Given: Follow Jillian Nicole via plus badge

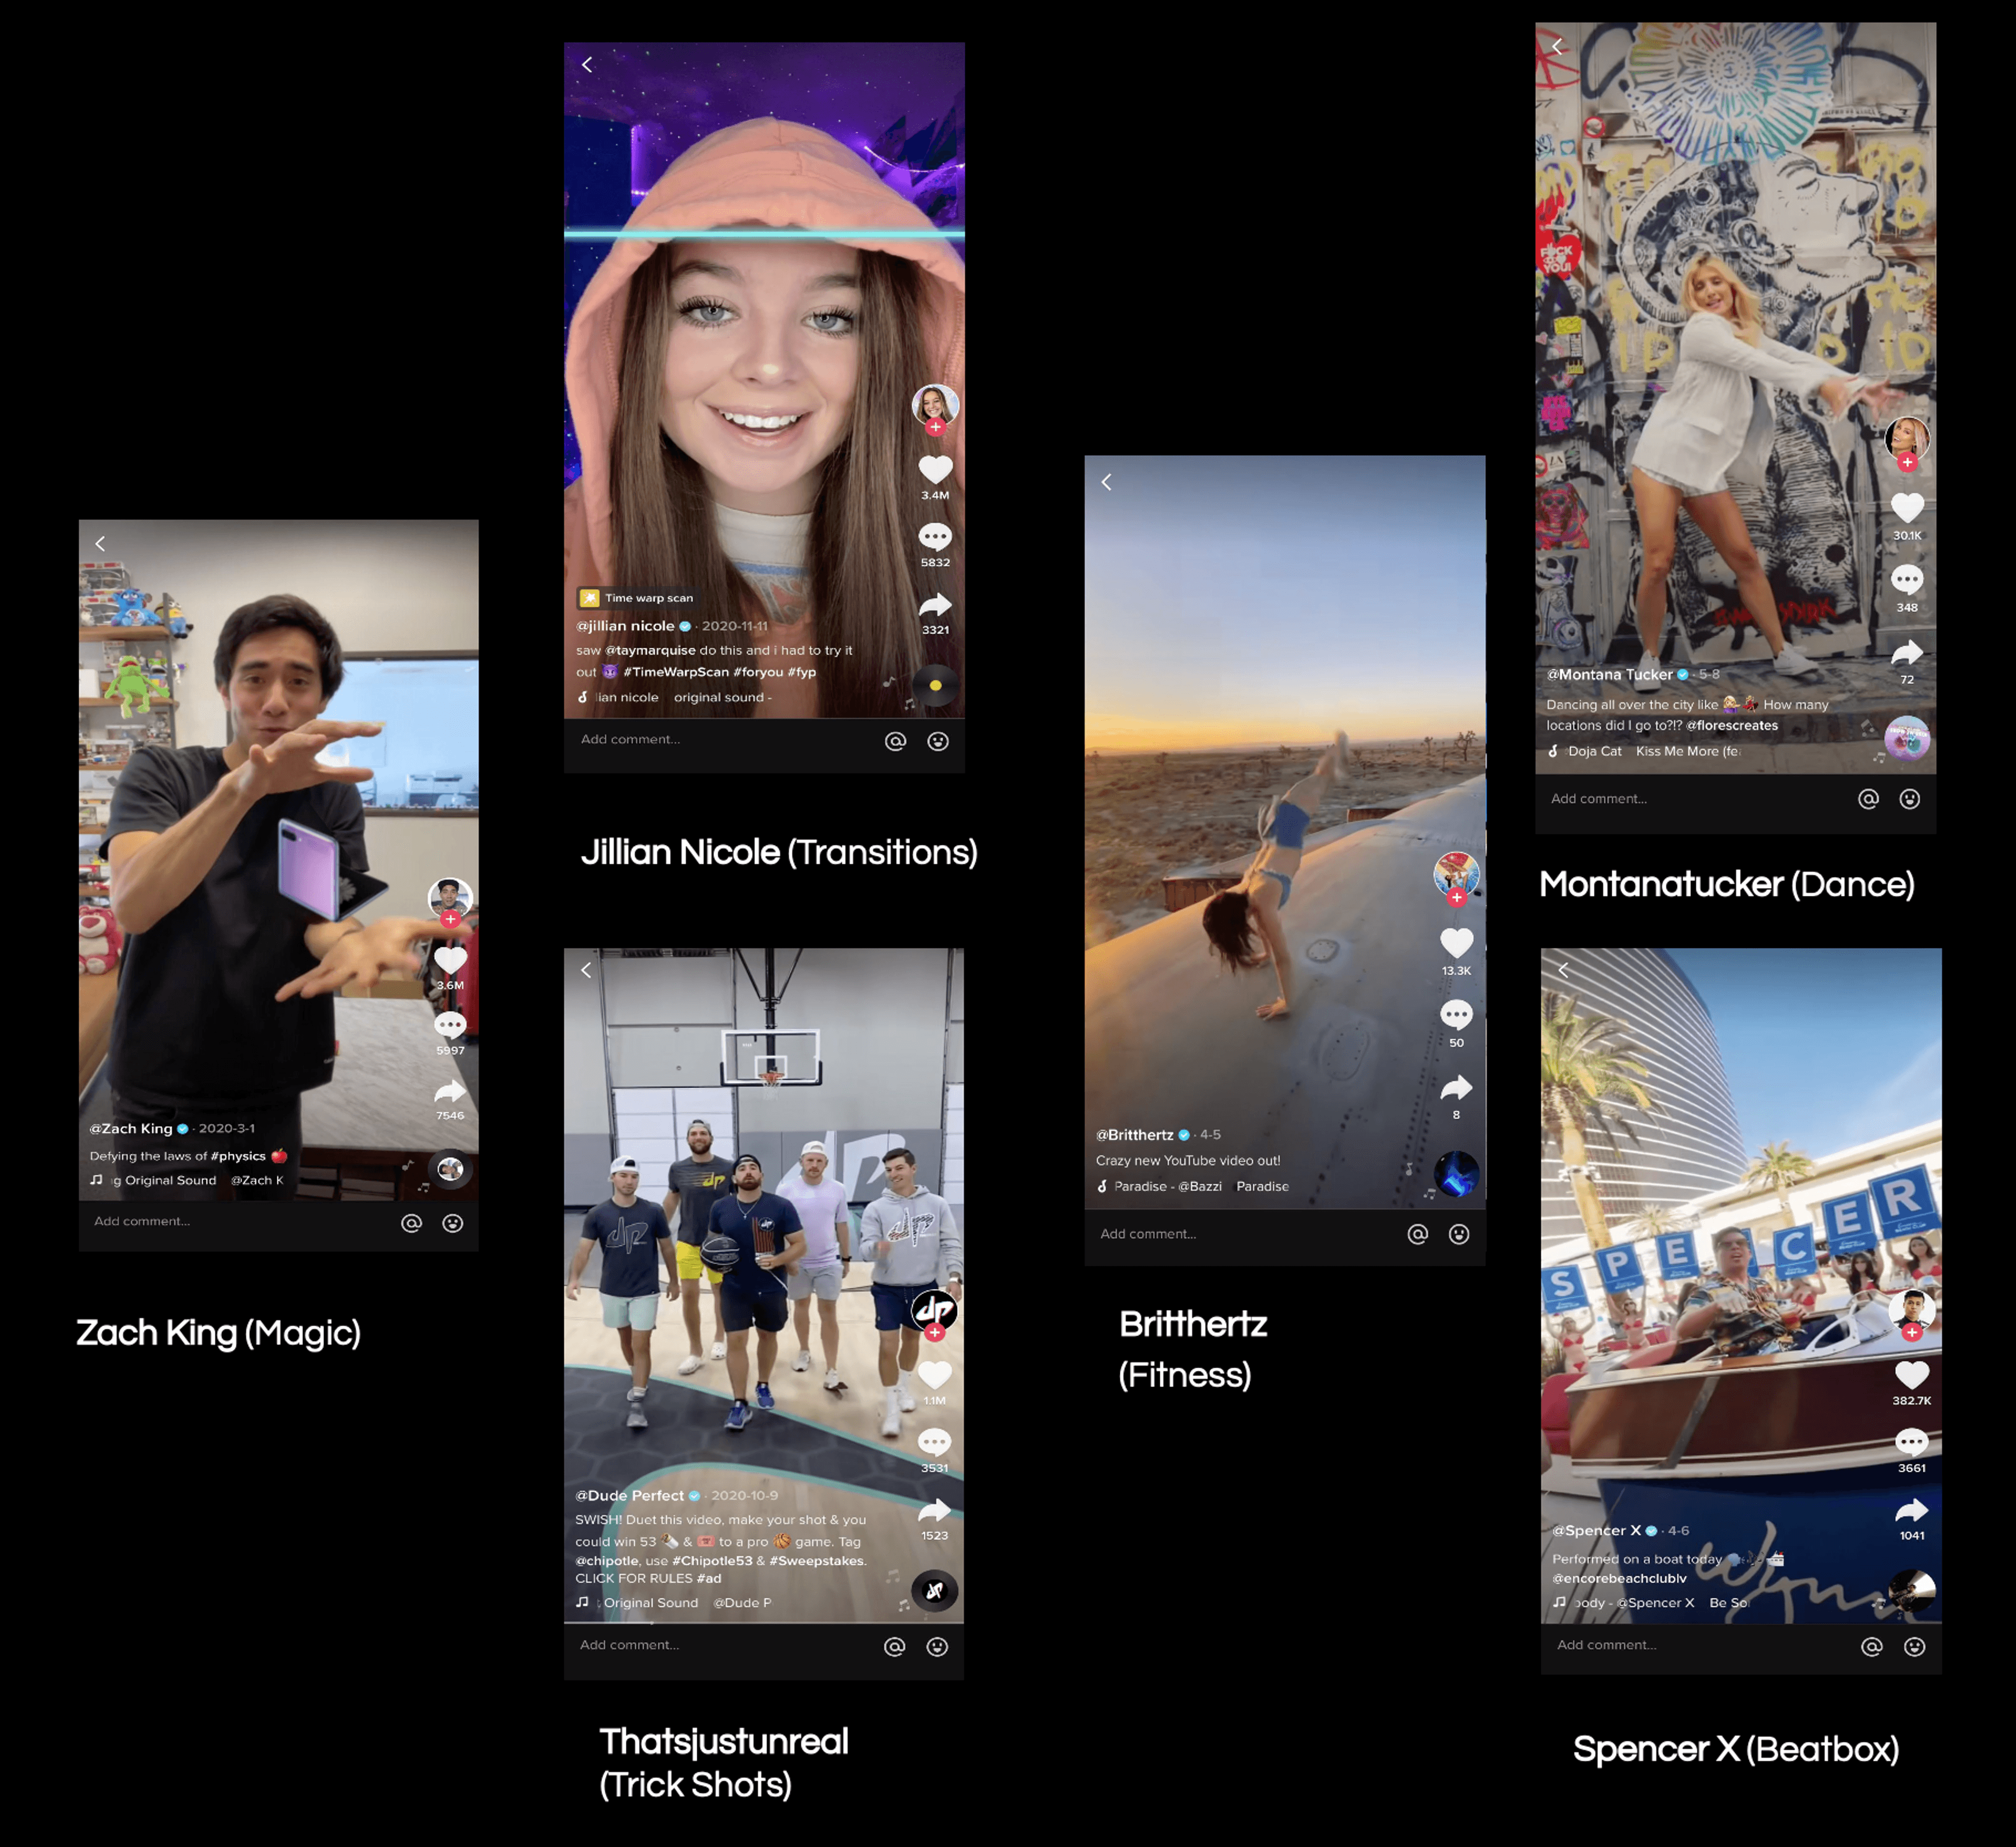Looking at the screenshot, I should 935,427.
